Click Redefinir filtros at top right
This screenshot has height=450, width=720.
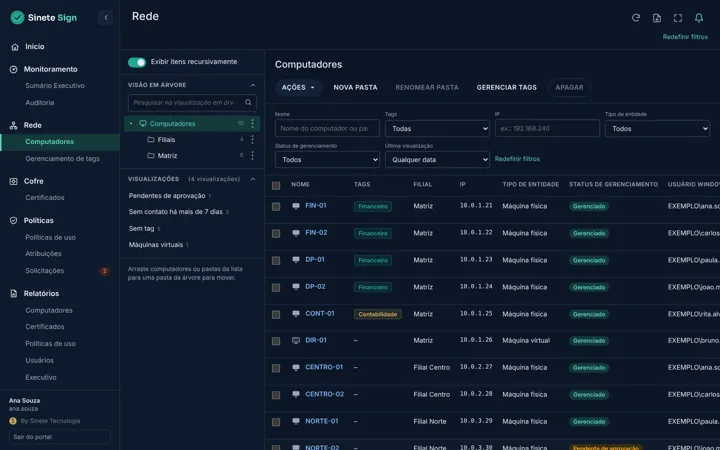click(x=685, y=37)
